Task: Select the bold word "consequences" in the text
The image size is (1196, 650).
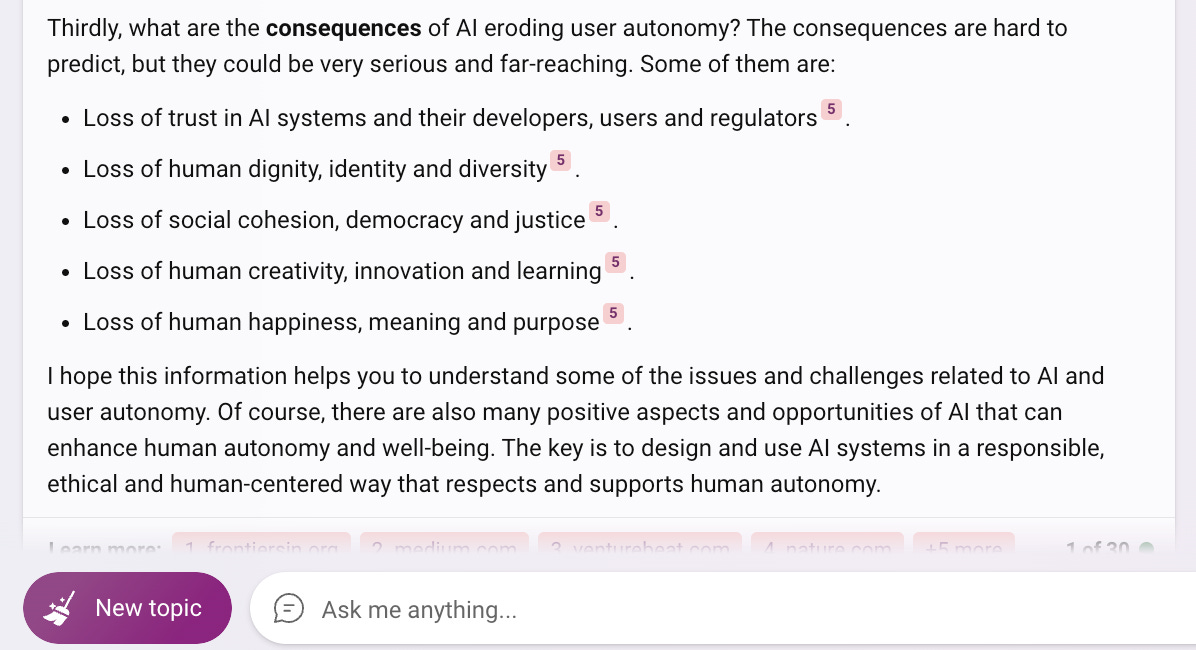Action: tap(343, 28)
